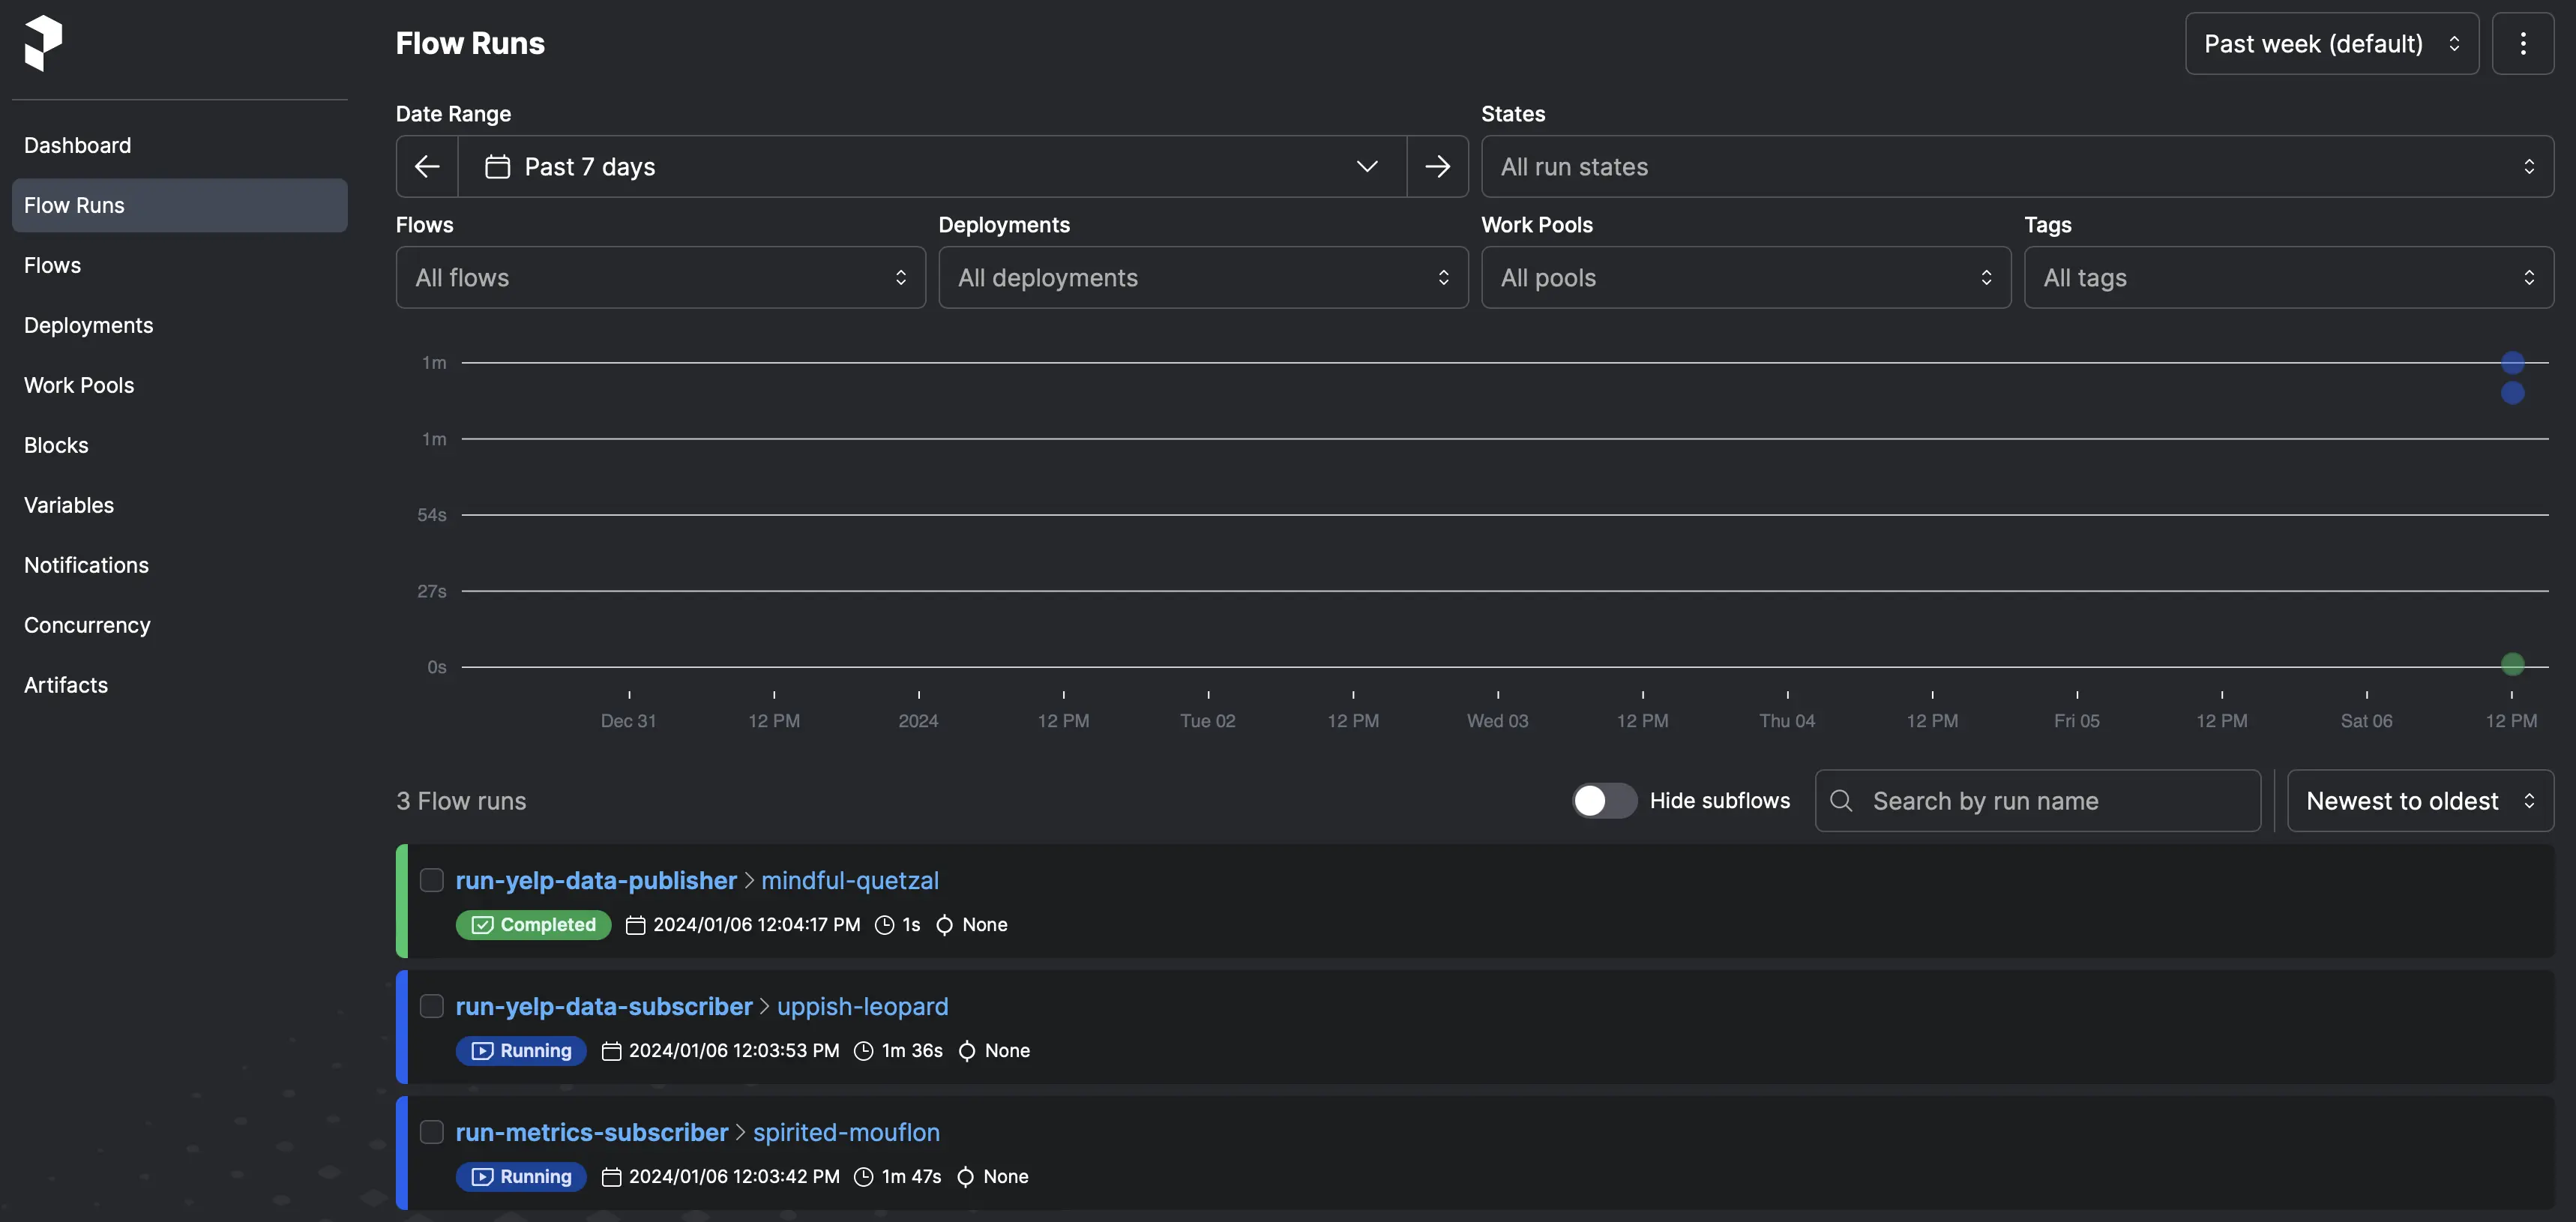The image size is (2576, 1222).
Task: Open Work Pools in the sidebar
Action: 180,385
